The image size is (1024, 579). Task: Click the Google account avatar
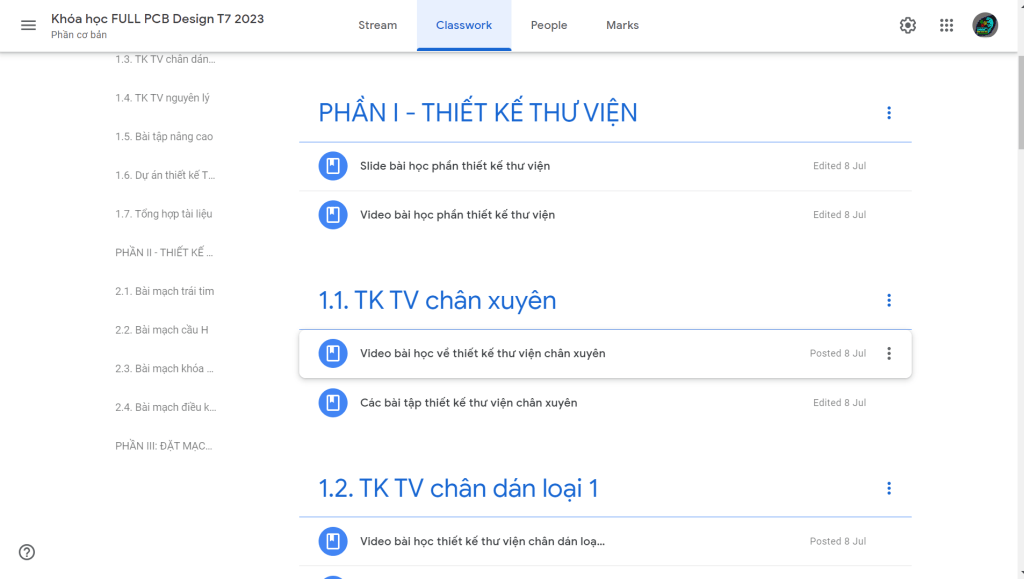click(x=985, y=25)
